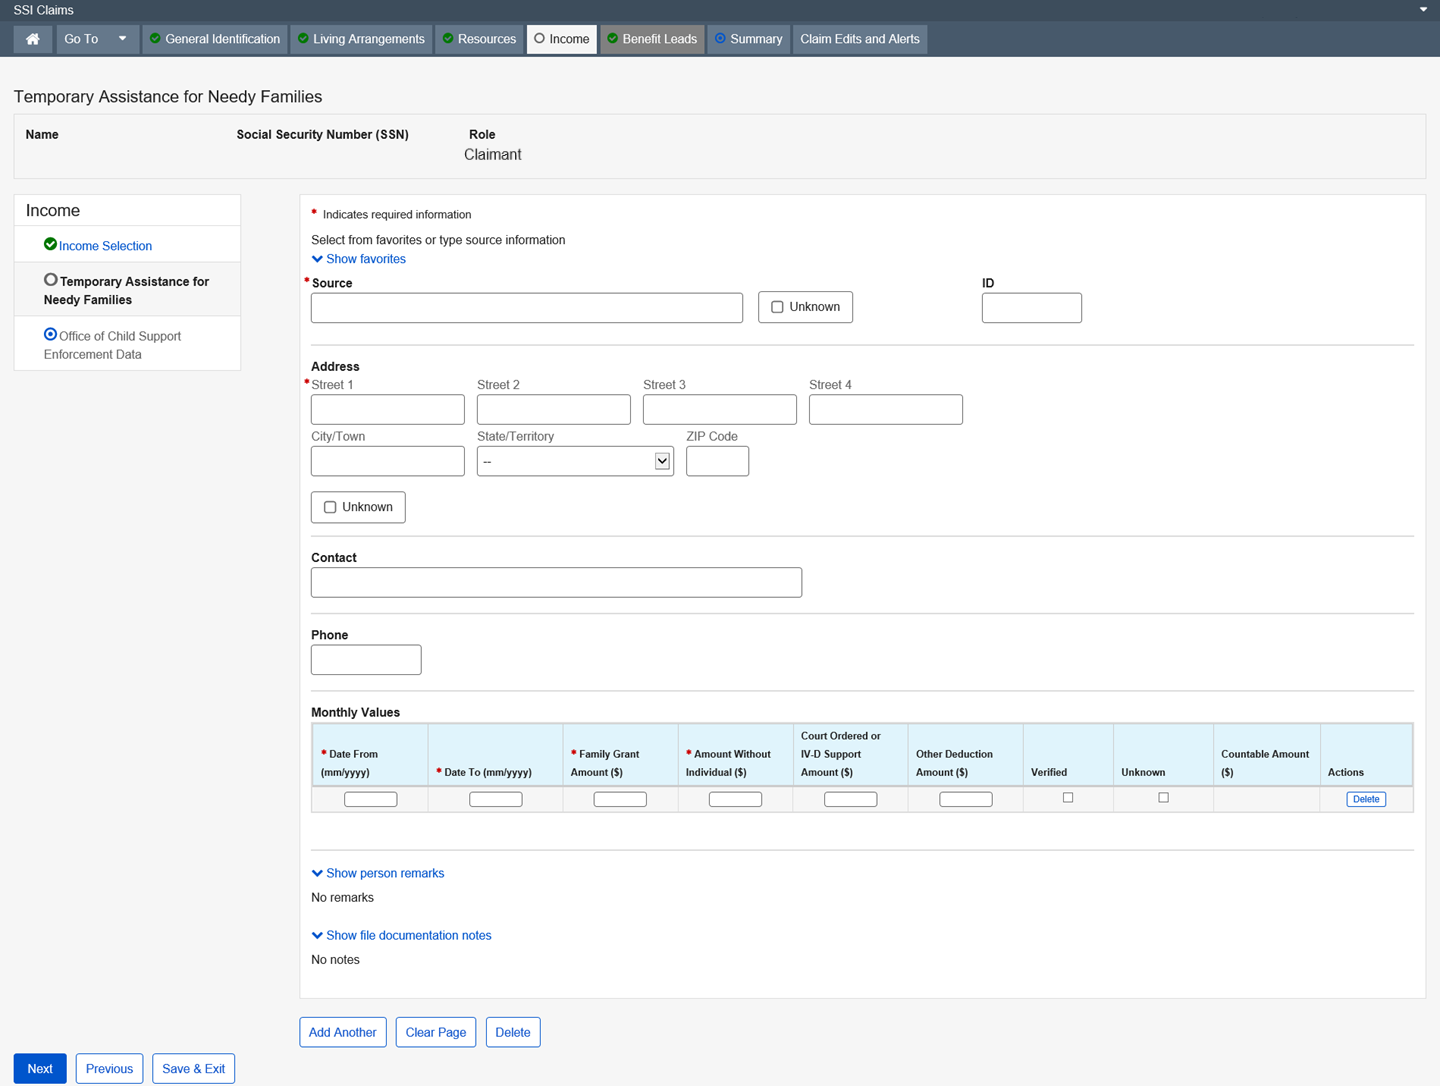Click the SSI Claims top-right collapse arrow
The width and height of the screenshot is (1440, 1086).
pyautogui.click(x=1423, y=10)
